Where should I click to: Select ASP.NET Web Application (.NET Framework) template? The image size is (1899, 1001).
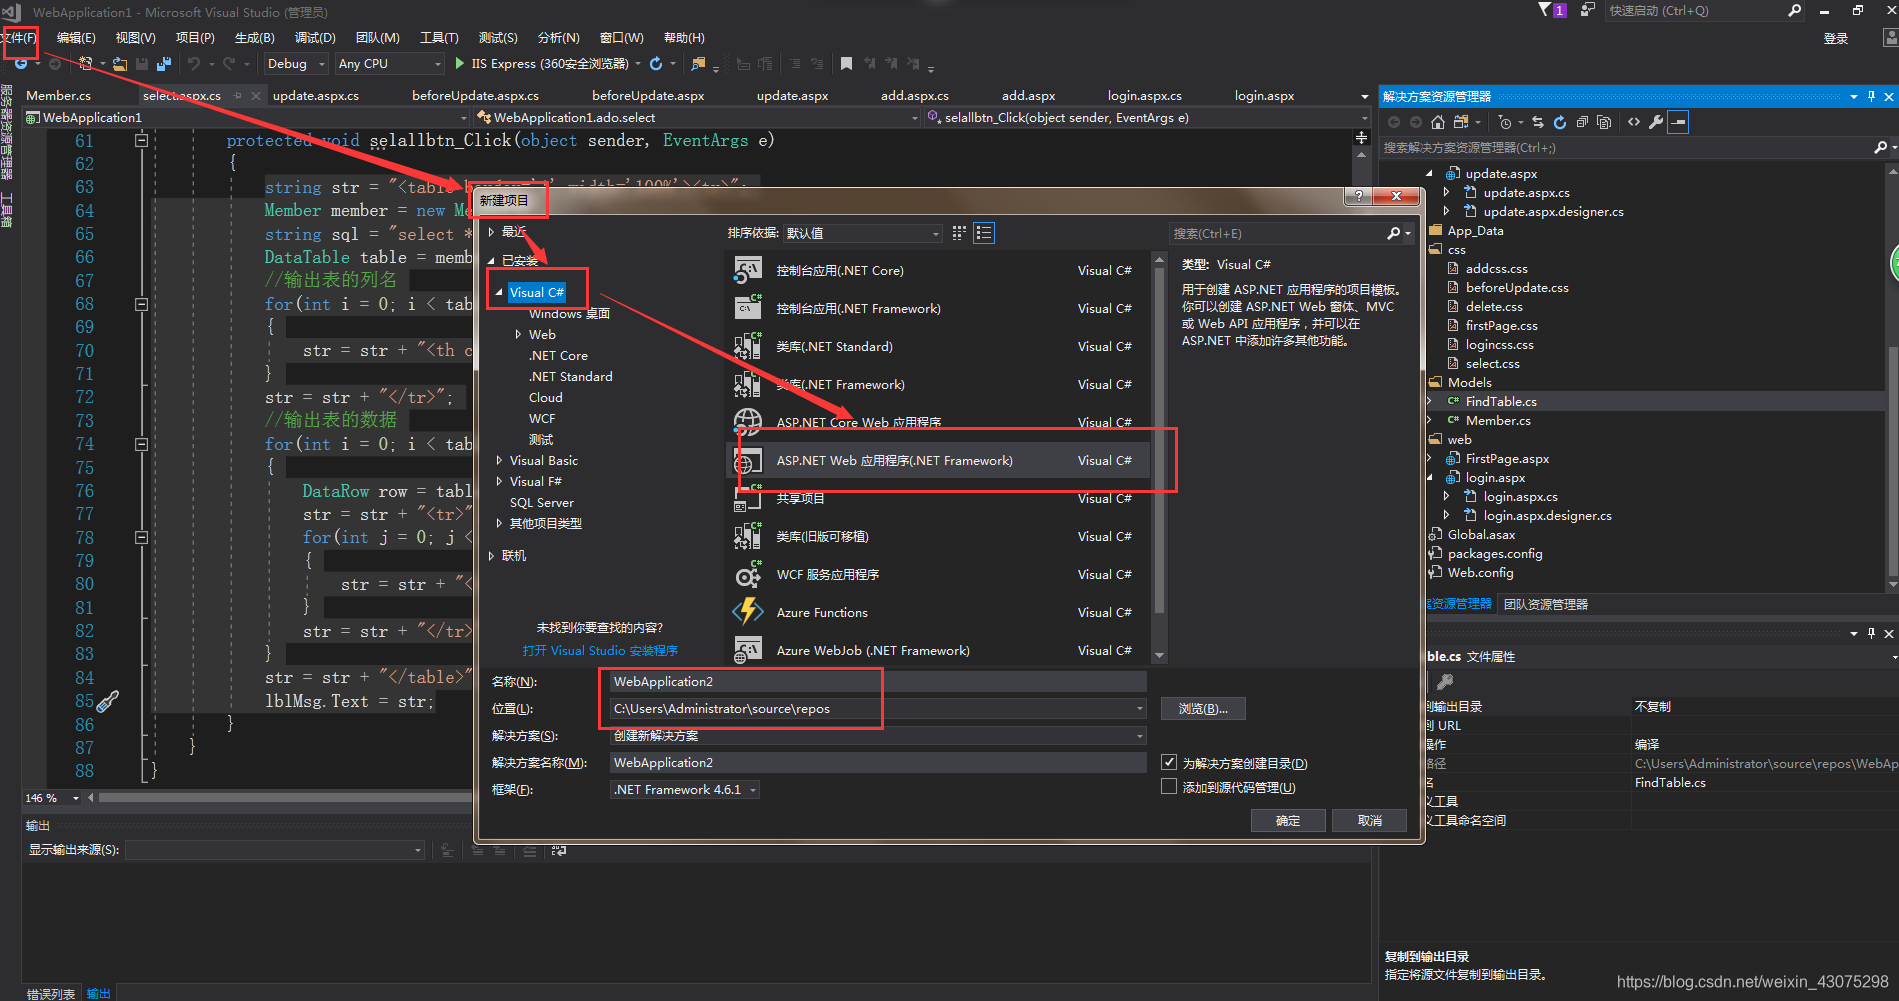[938, 460]
